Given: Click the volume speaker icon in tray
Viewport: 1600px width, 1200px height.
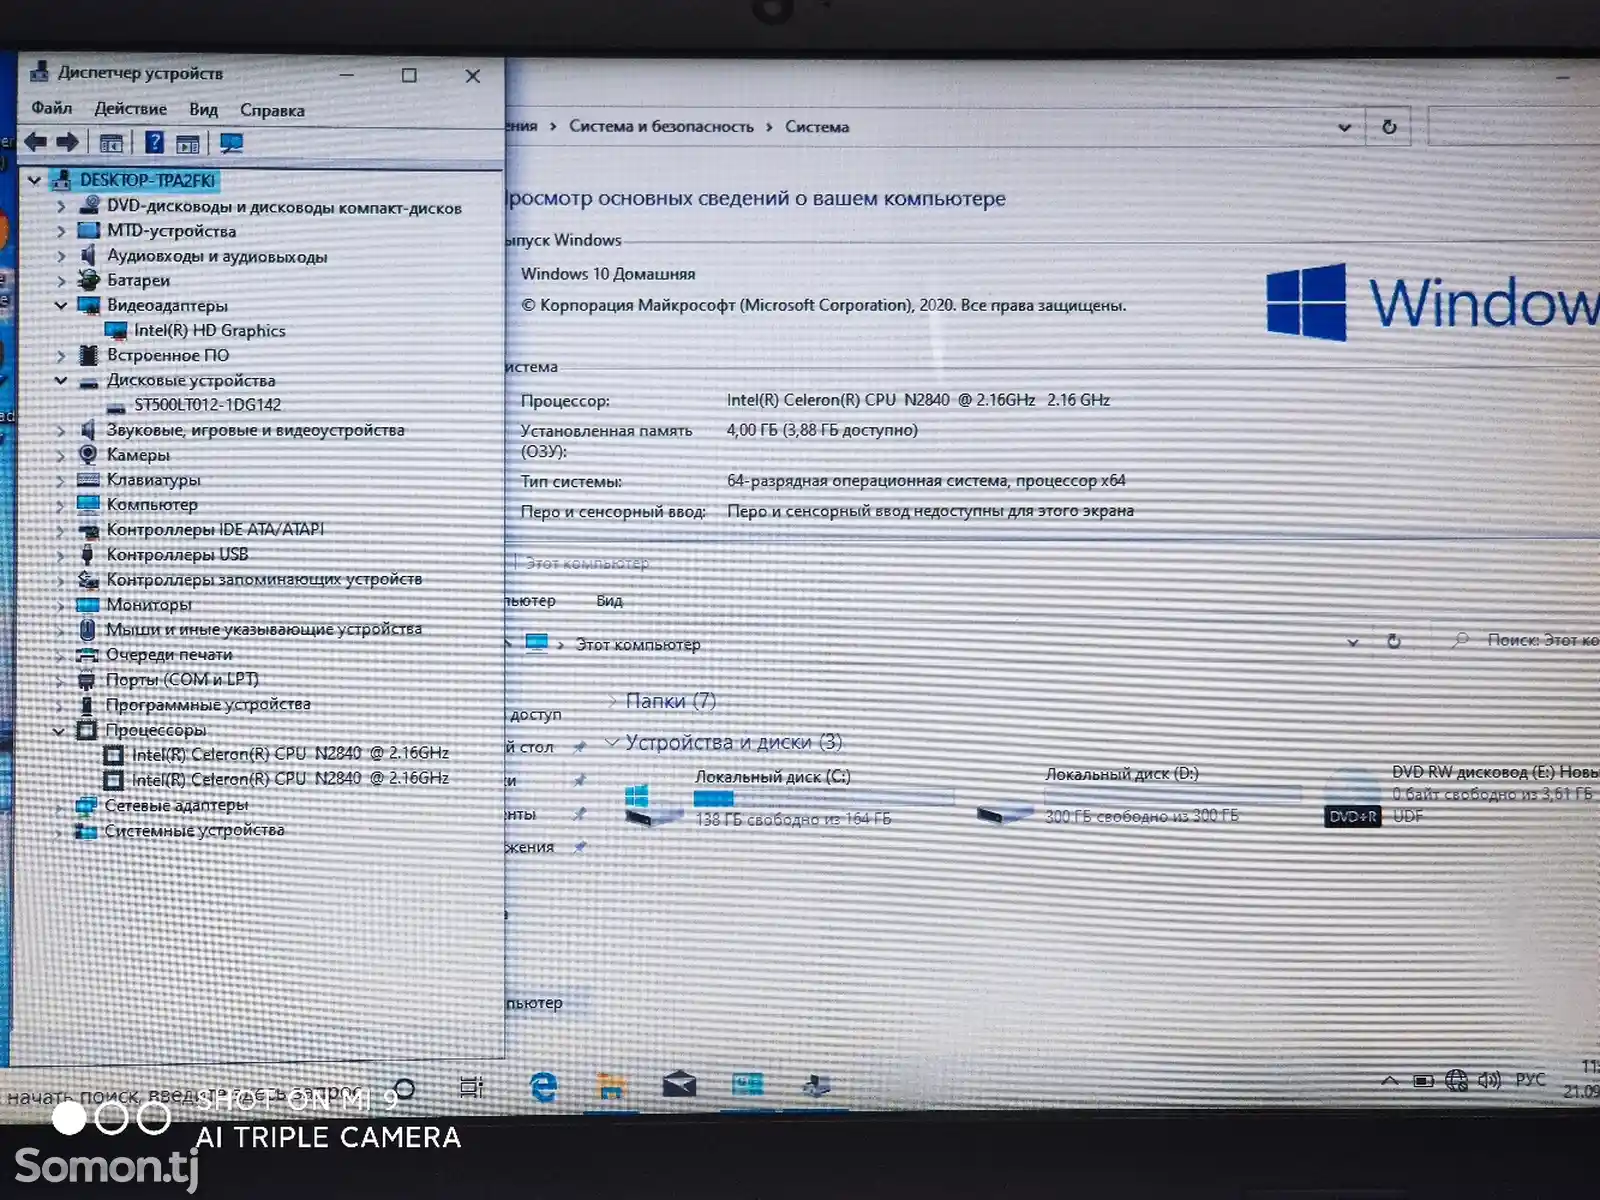Looking at the screenshot, I should pyautogui.click(x=1490, y=1080).
